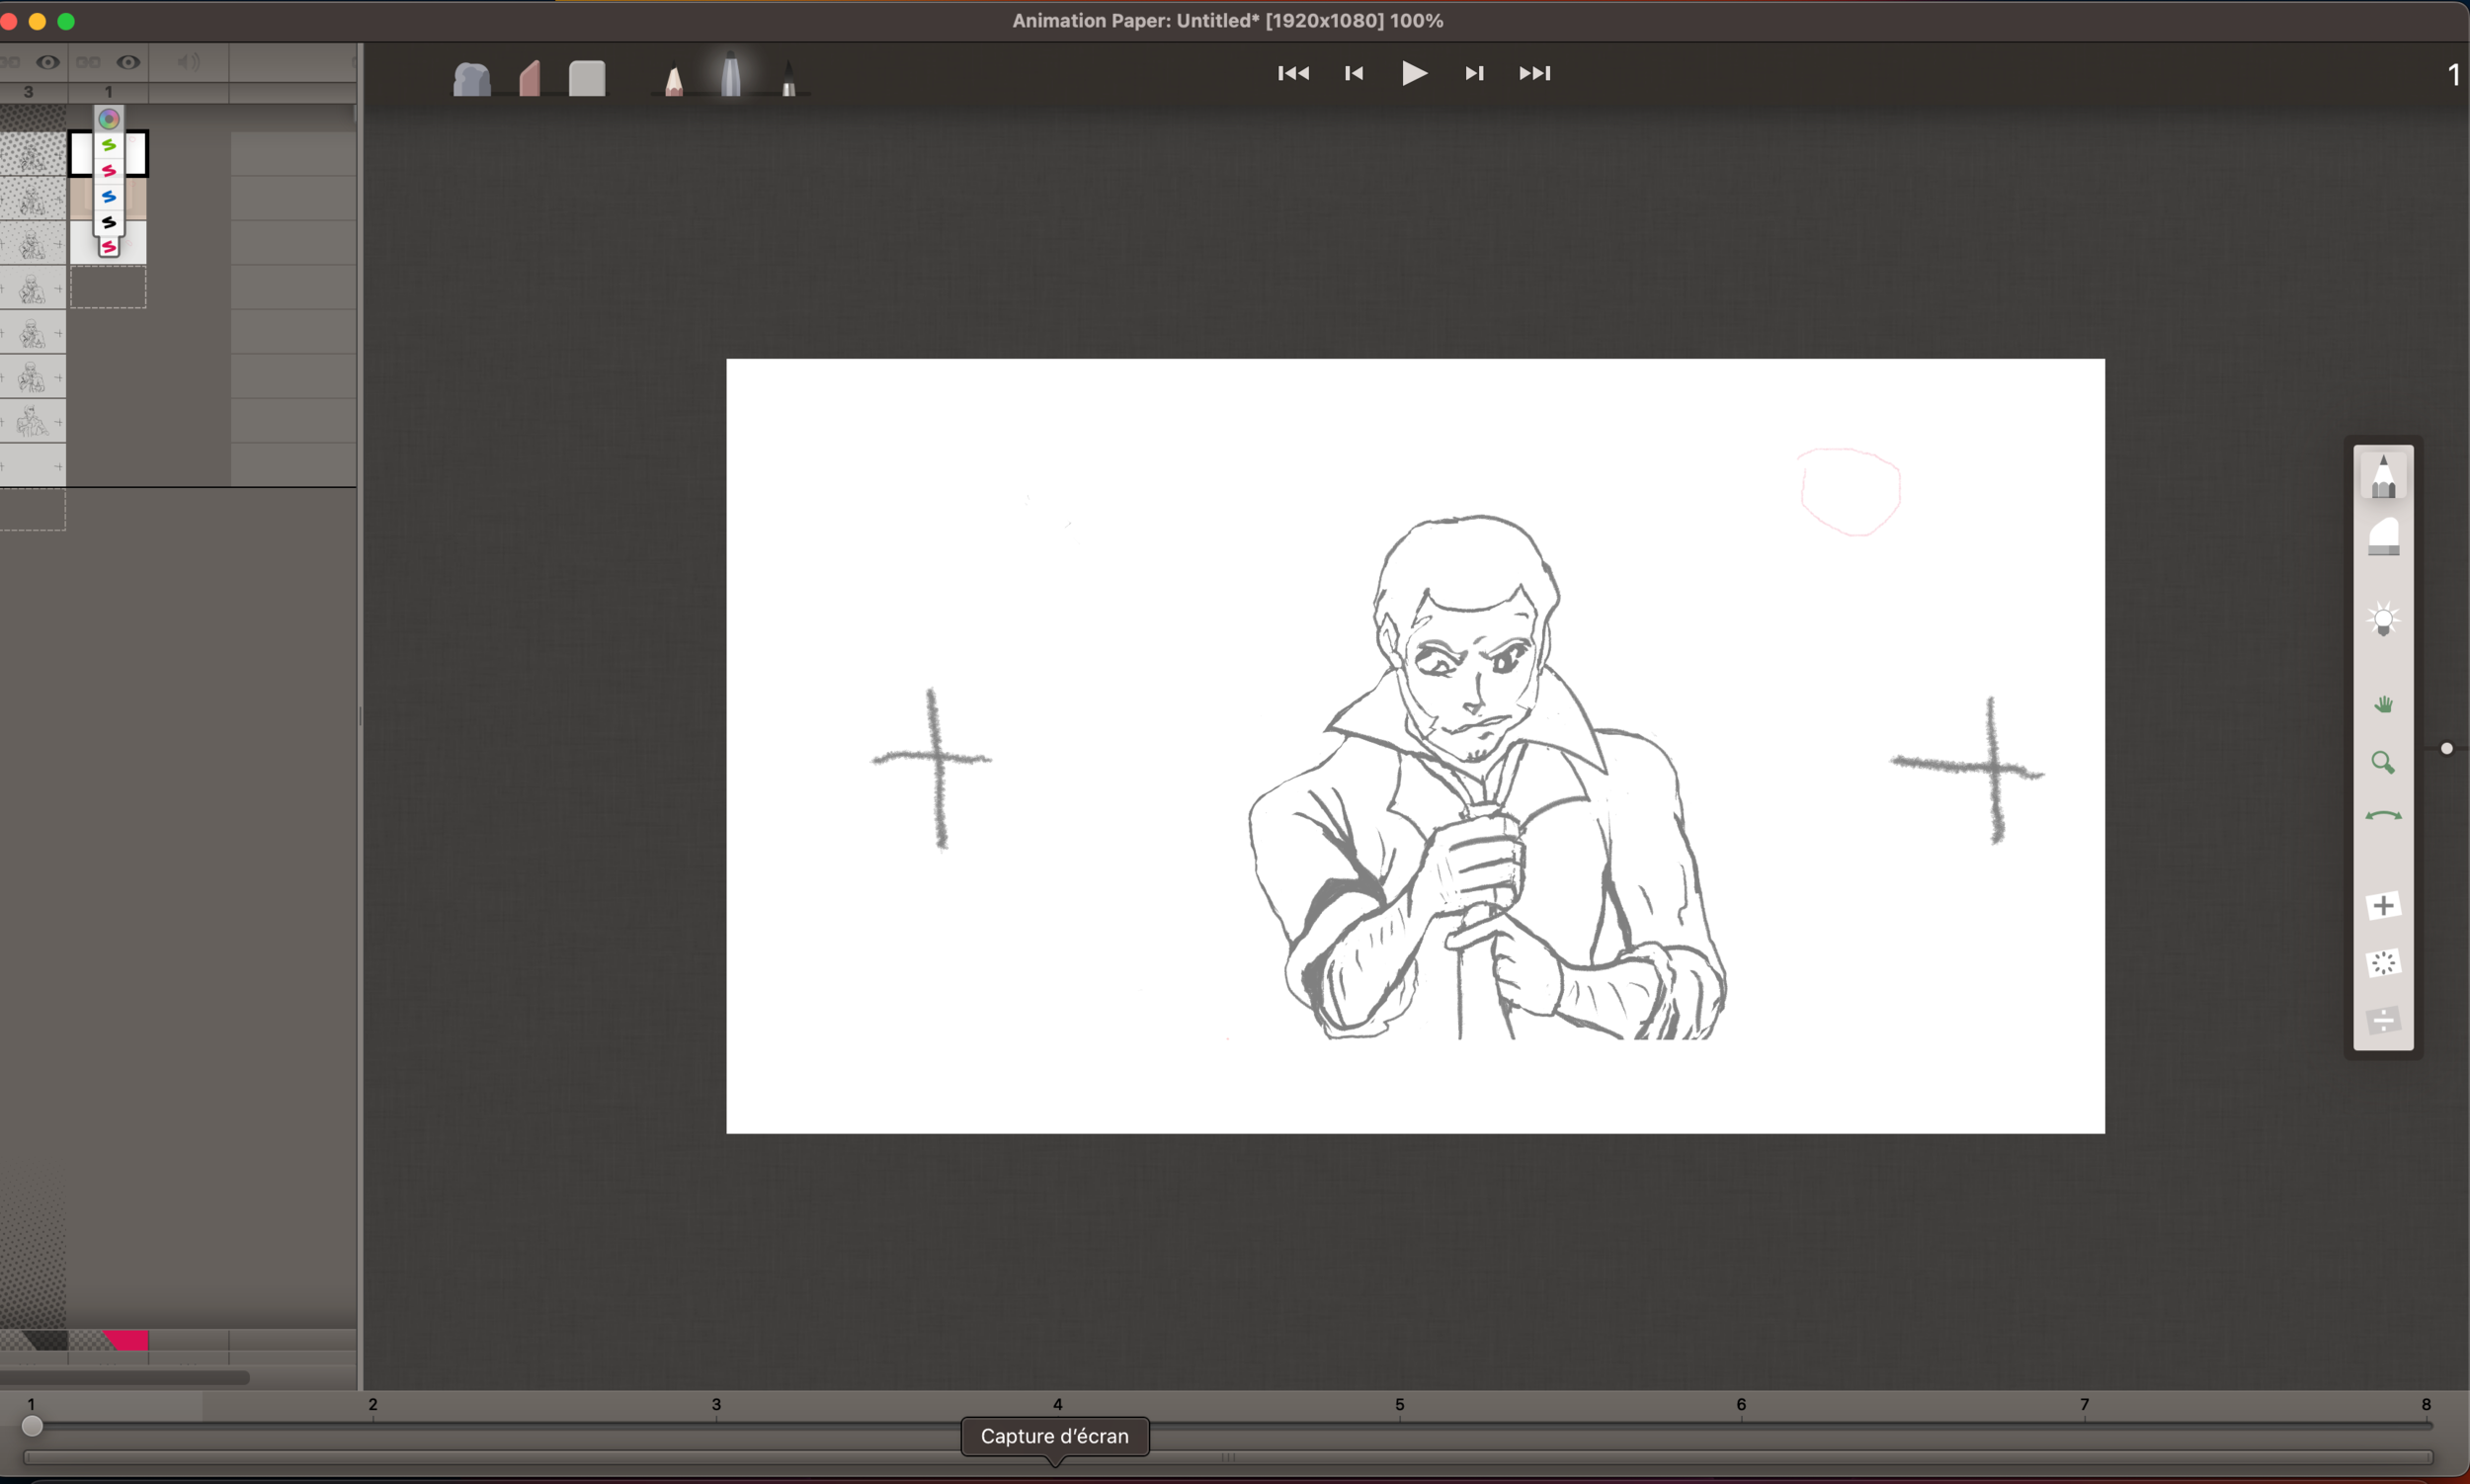Screen dimensions: 2470x1484
Task: Add a new drawing with plus icon
Action: coord(2383,906)
